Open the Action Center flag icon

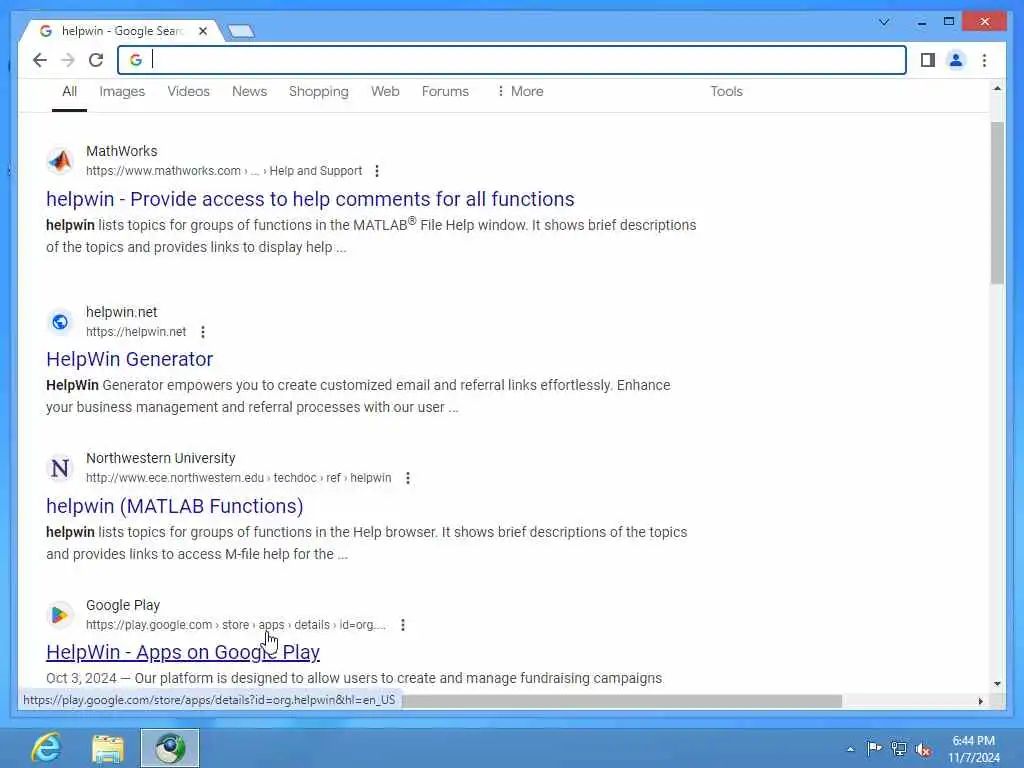coord(874,748)
